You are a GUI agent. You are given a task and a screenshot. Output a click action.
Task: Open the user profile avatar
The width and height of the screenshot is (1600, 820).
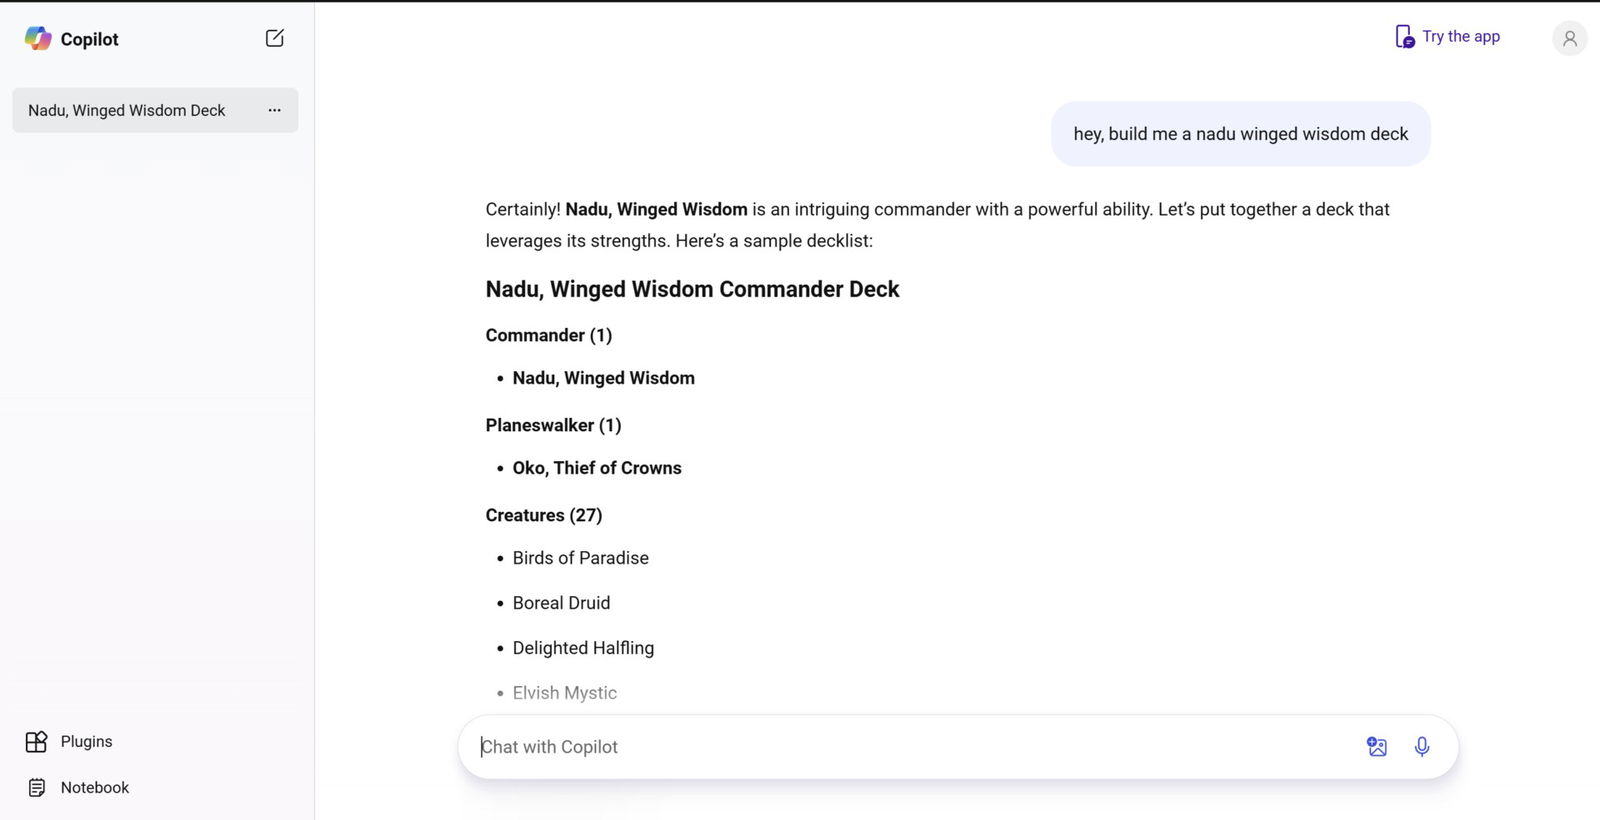click(x=1570, y=38)
